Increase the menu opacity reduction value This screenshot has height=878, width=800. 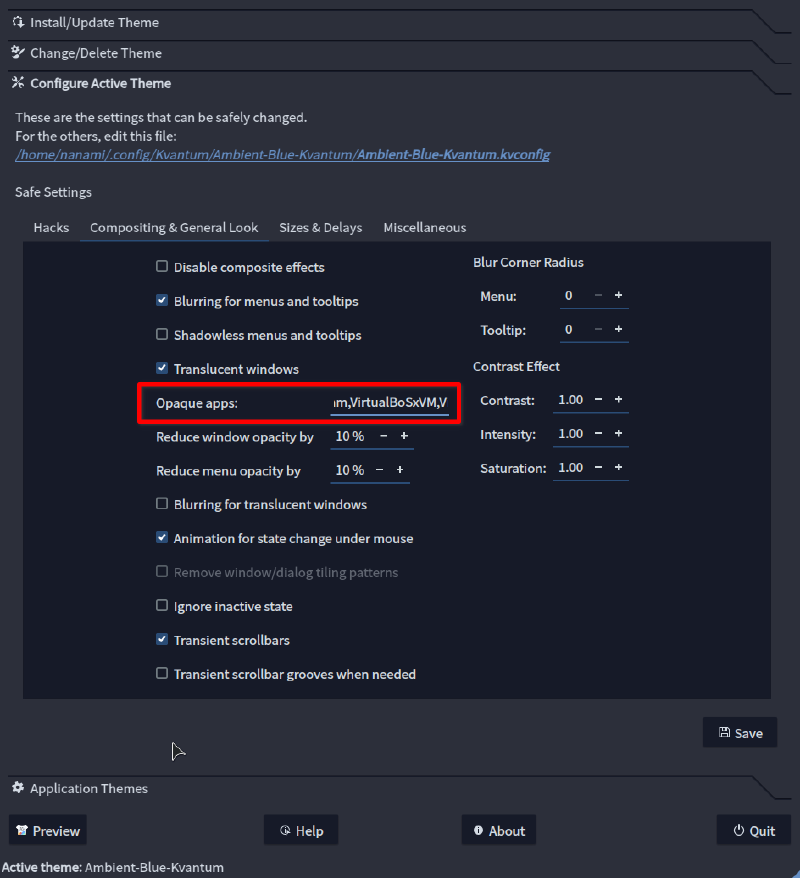[399, 470]
